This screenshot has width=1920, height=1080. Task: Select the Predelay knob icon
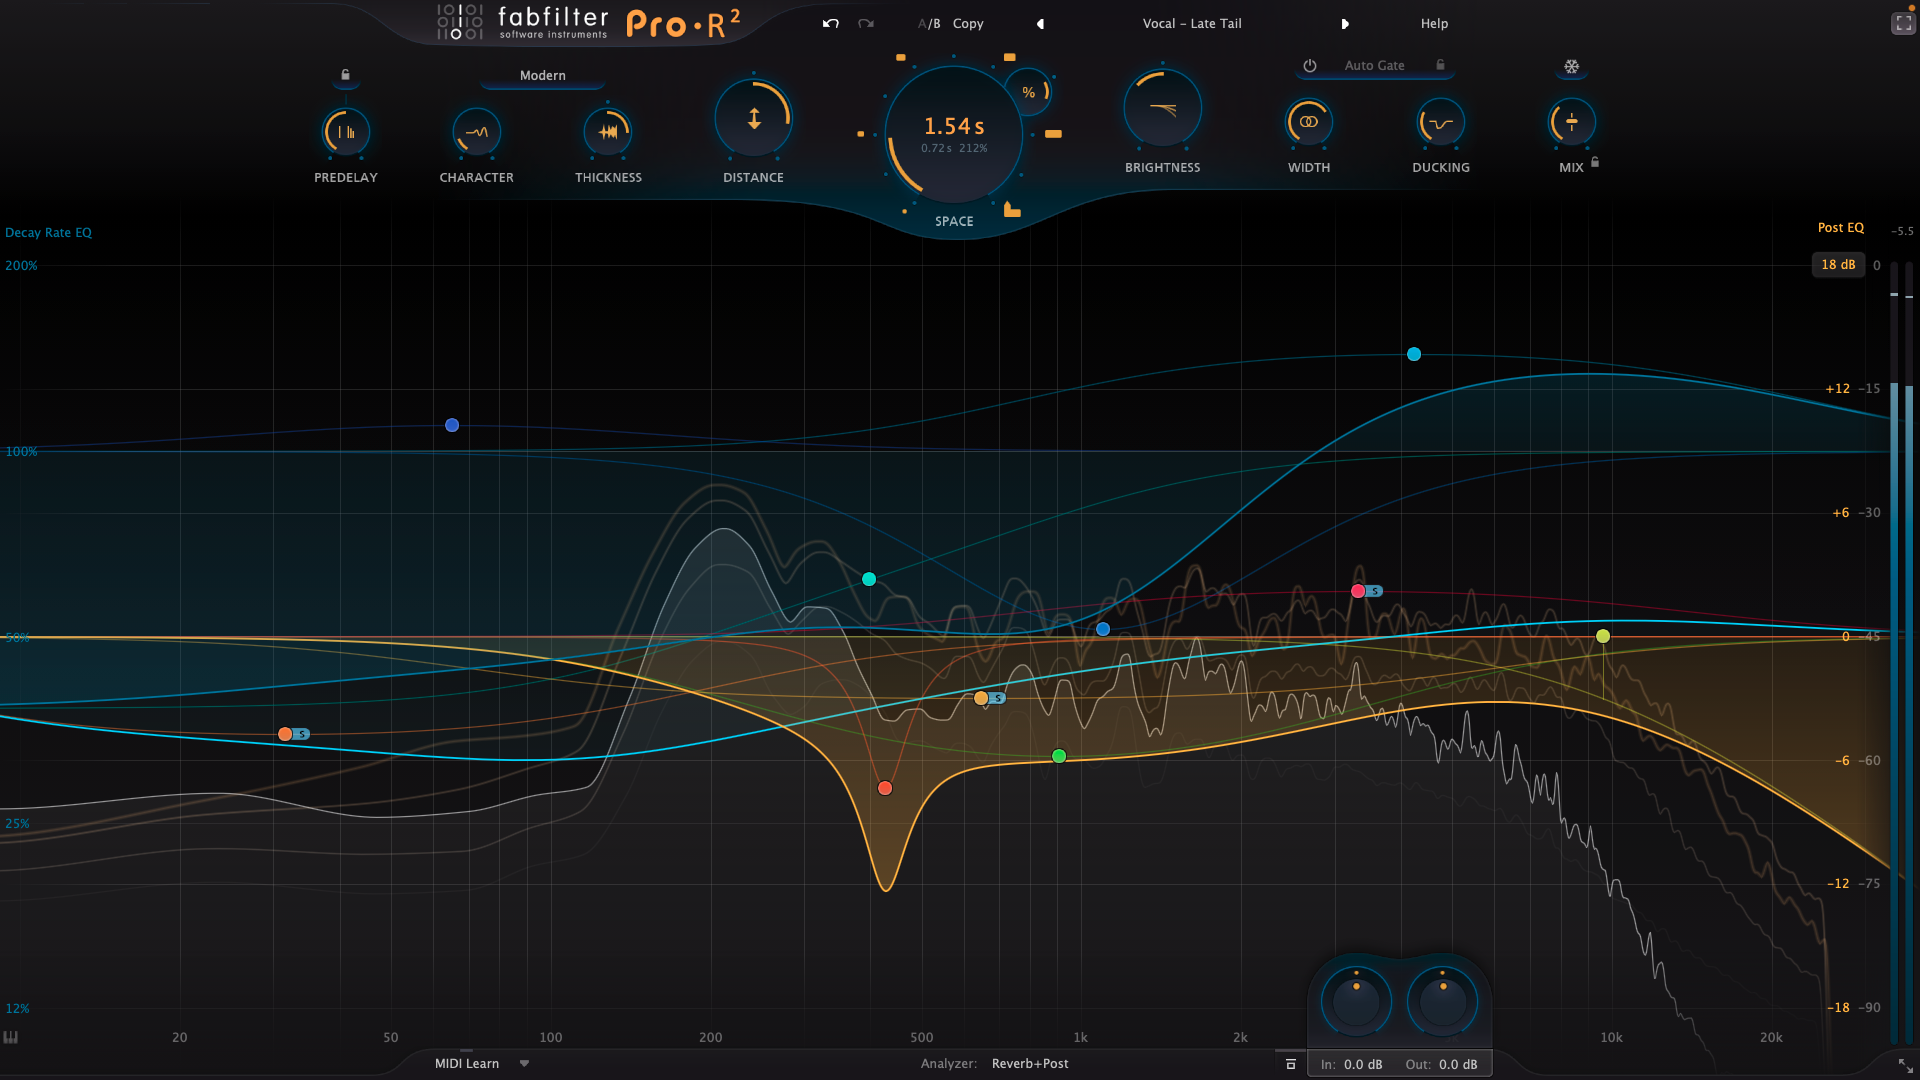point(345,131)
